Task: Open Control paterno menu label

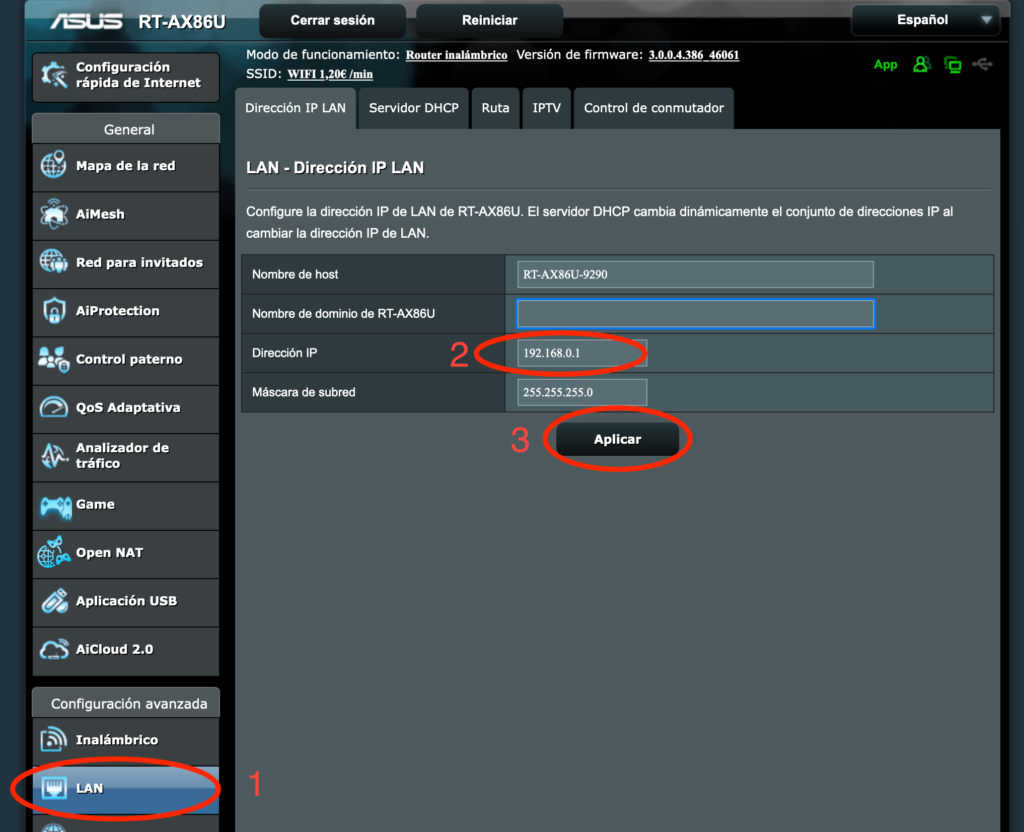Action: point(129,359)
